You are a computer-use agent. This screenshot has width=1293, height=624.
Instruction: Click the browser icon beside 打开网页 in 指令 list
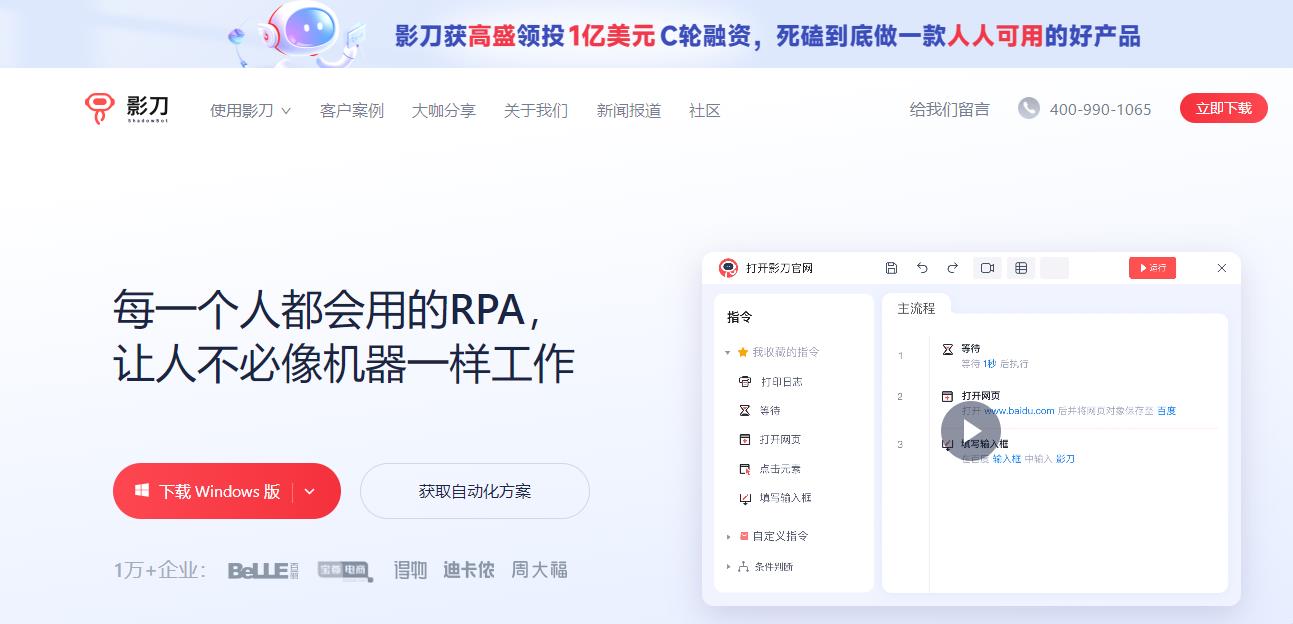[744, 439]
